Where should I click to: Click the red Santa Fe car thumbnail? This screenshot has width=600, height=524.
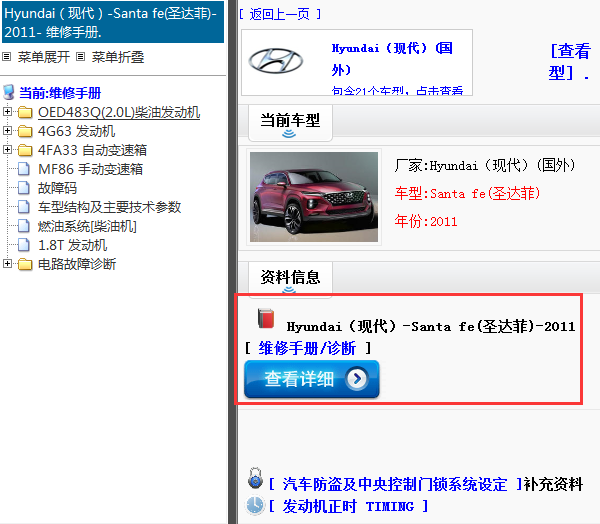click(314, 197)
